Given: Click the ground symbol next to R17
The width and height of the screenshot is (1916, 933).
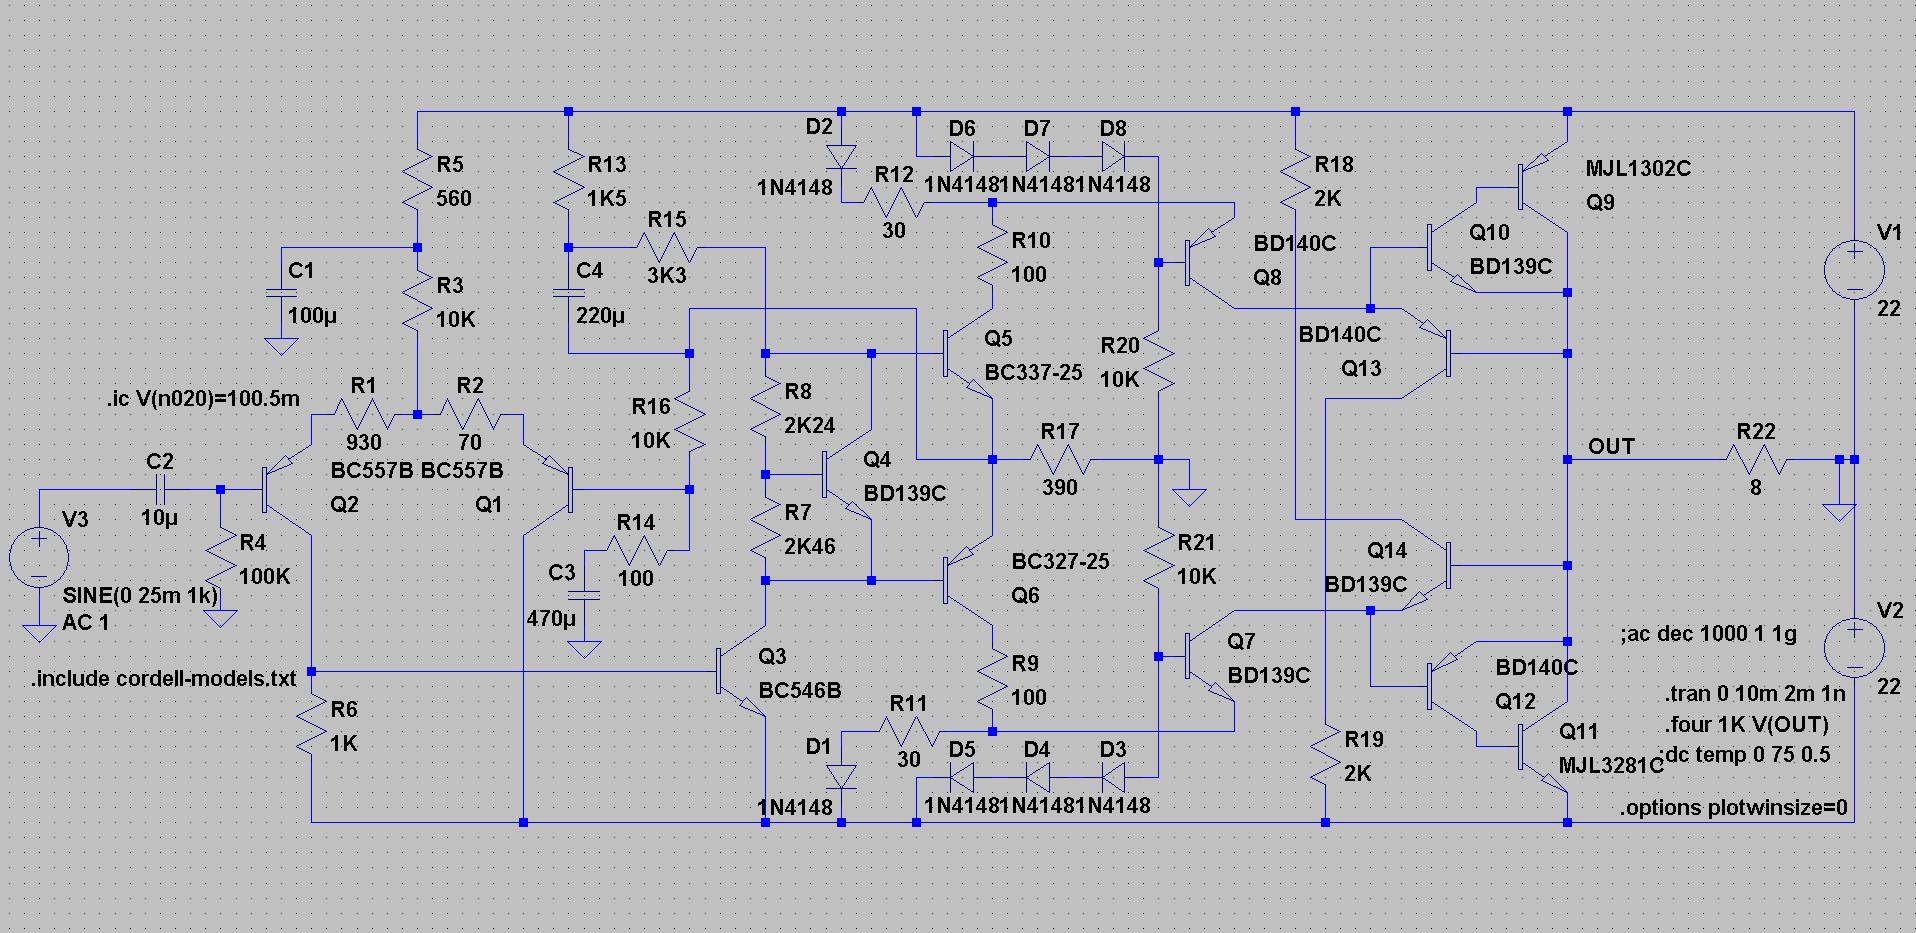Looking at the screenshot, I should click(1189, 496).
